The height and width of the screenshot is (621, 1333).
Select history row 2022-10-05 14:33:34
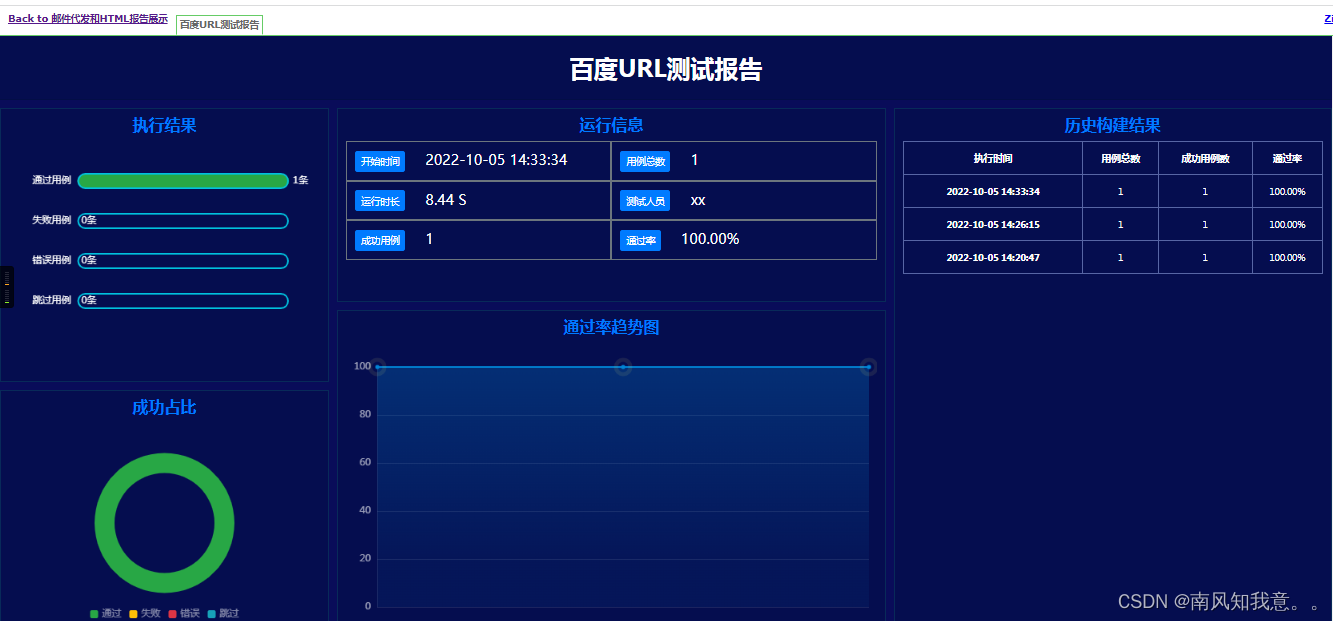tap(1113, 191)
